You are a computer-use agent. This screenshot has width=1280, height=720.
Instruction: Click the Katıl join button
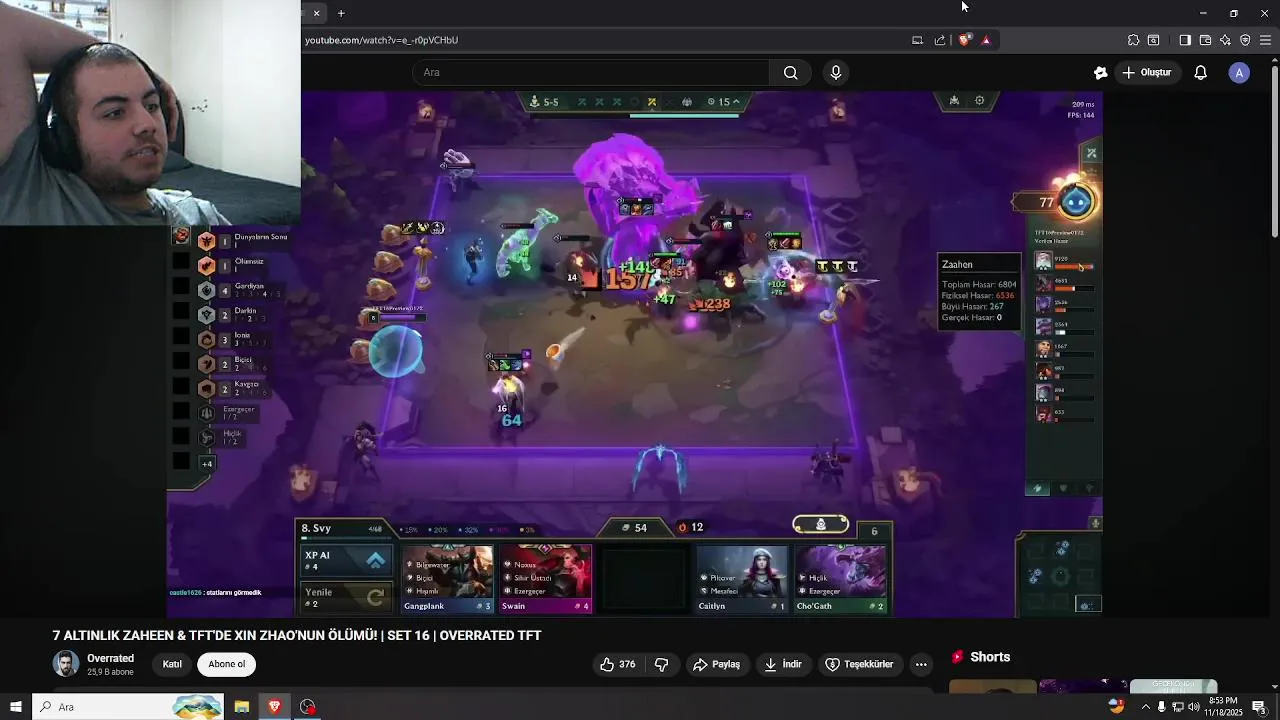click(x=172, y=664)
